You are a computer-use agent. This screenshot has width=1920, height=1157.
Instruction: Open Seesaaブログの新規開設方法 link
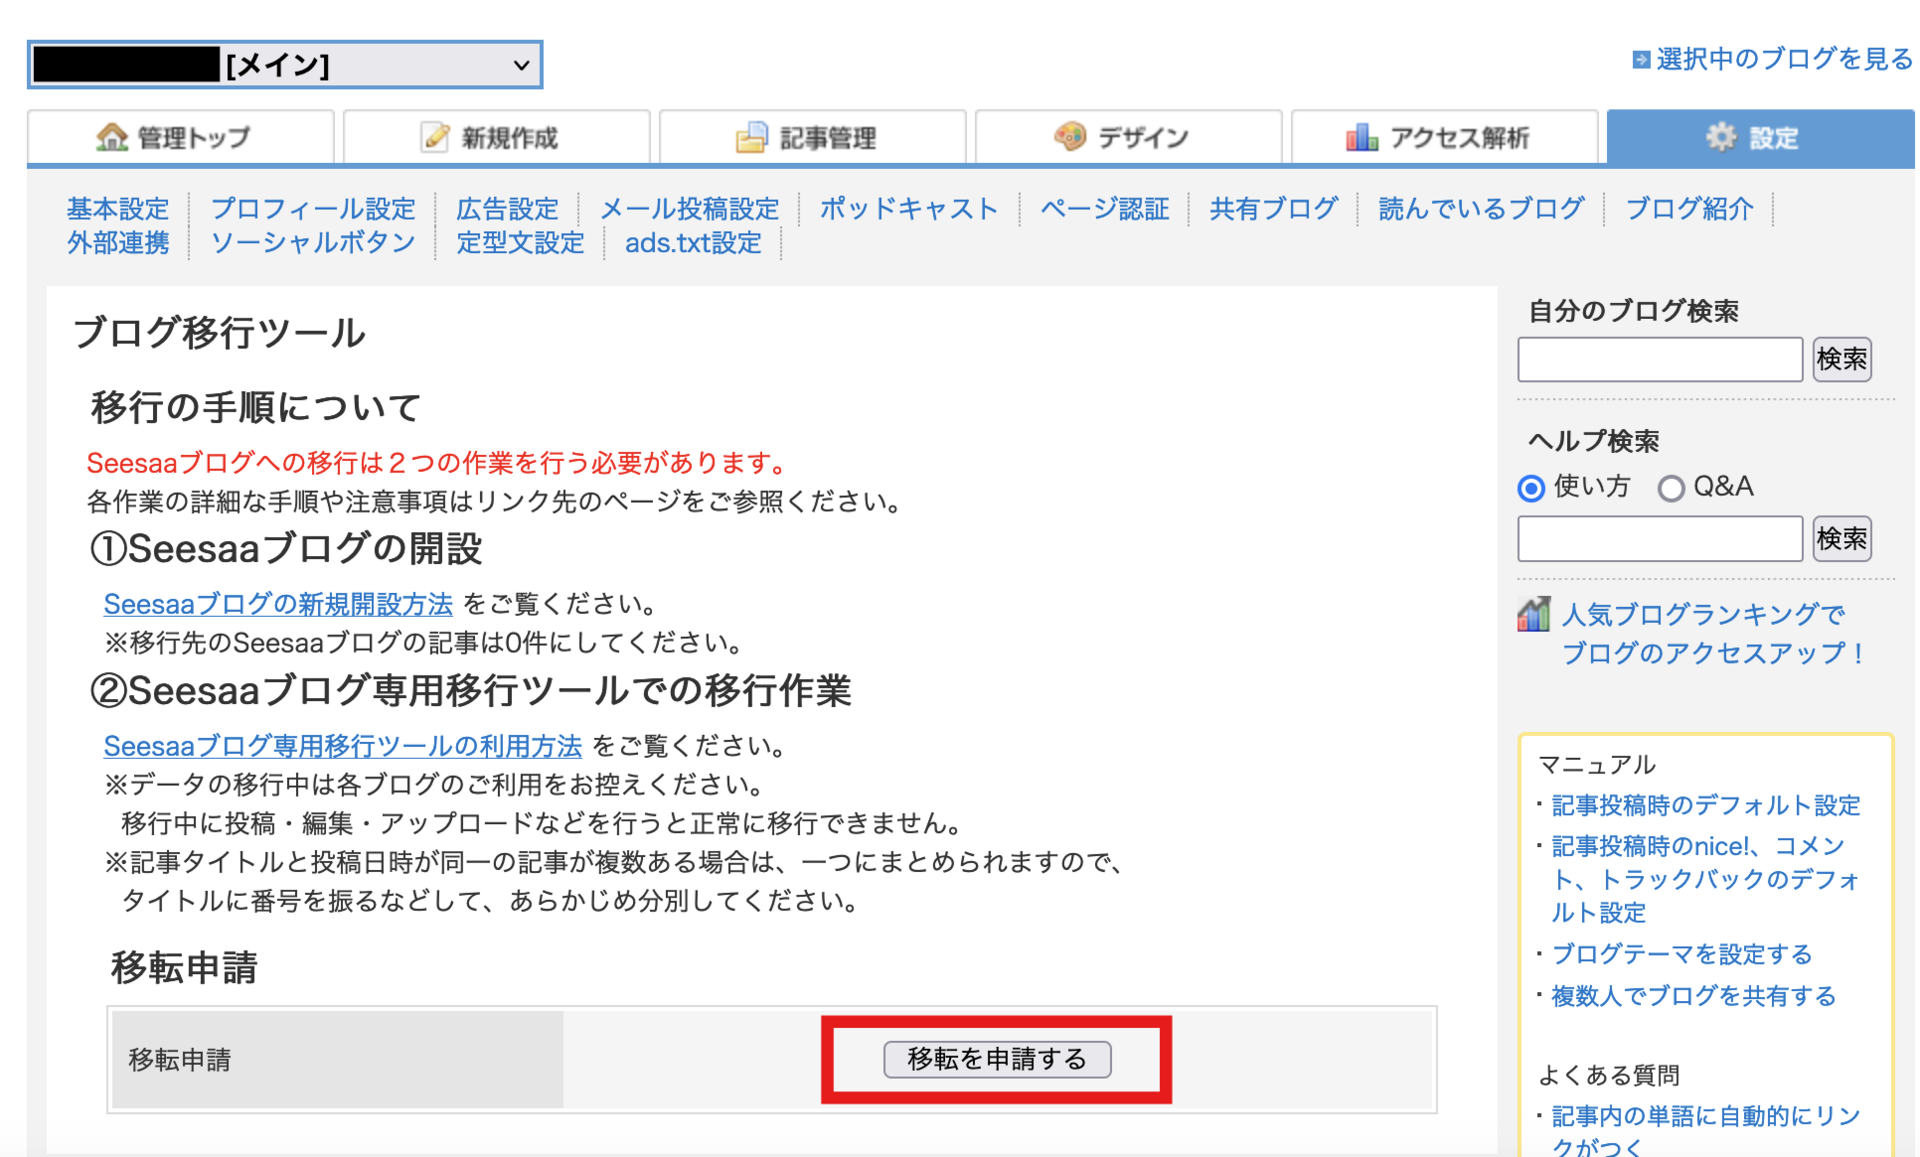(x=278, y=604)
